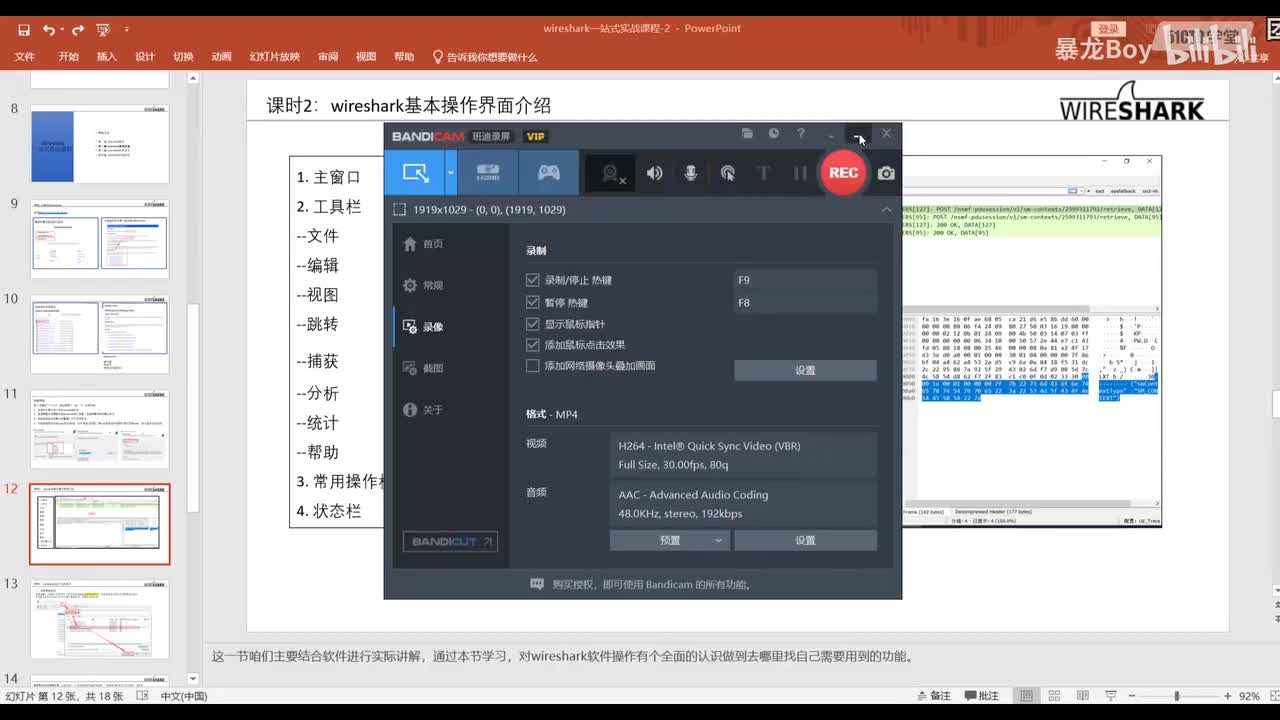Screen dimensions: 1280x720
Task: Click the pause icon in Bandicam toolbar
Action: pyautogui.click(x=800, y=173)
